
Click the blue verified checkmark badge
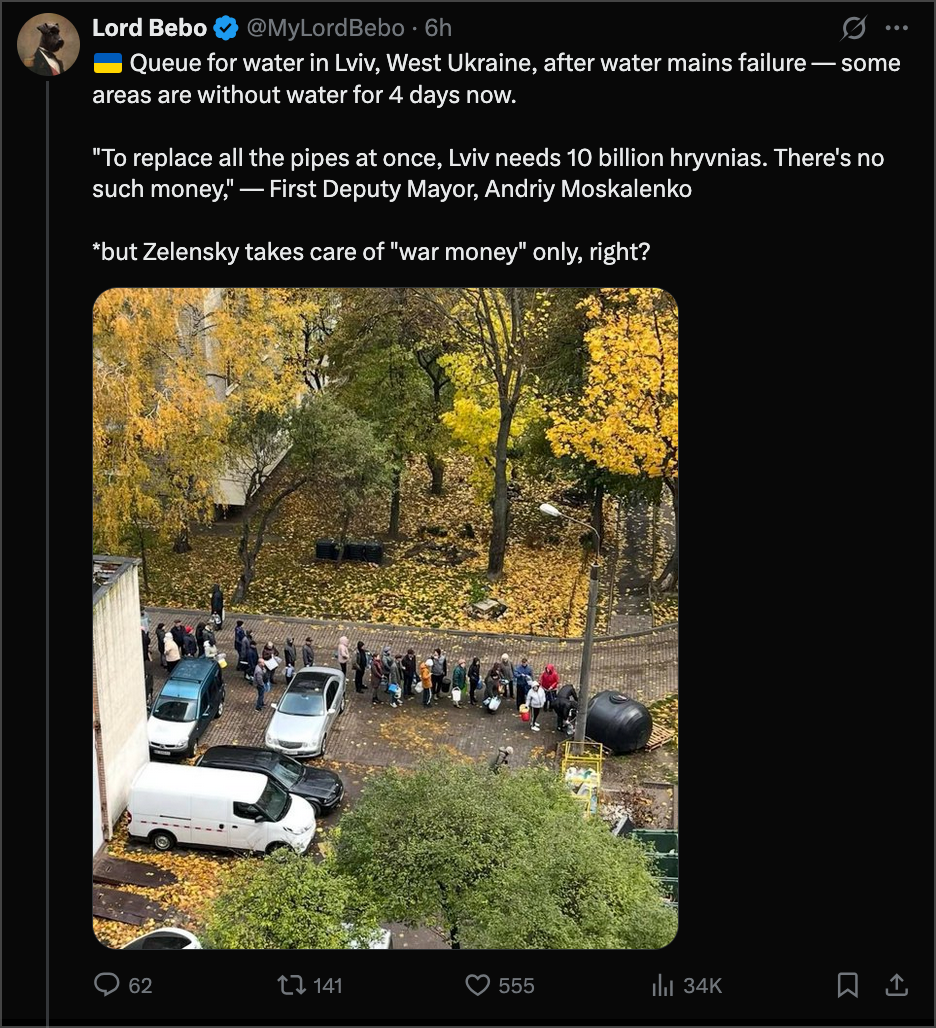pos(226,28)
